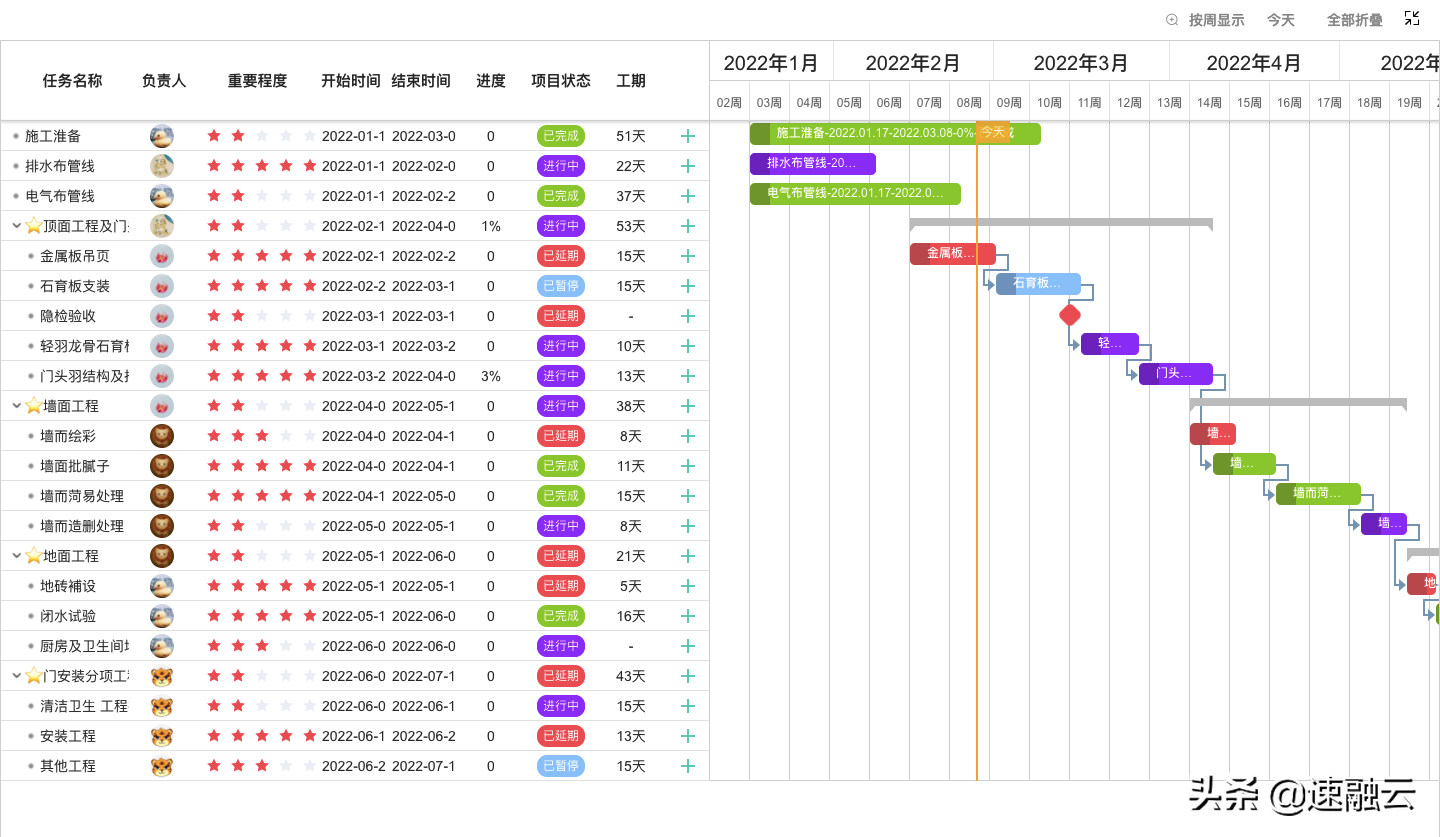Viewport: 1440px width, 837px height.
Task: Click the plus icon for 安装工程
Action: pyautogui.click(x=688, y=736)
